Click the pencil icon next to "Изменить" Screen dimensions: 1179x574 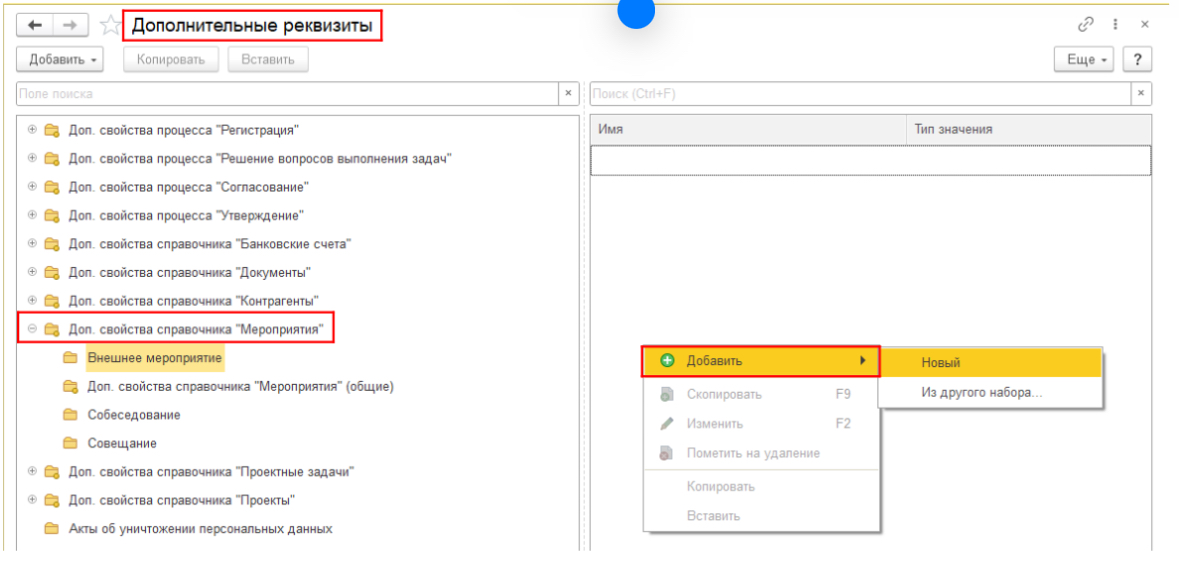click(666, 424)
